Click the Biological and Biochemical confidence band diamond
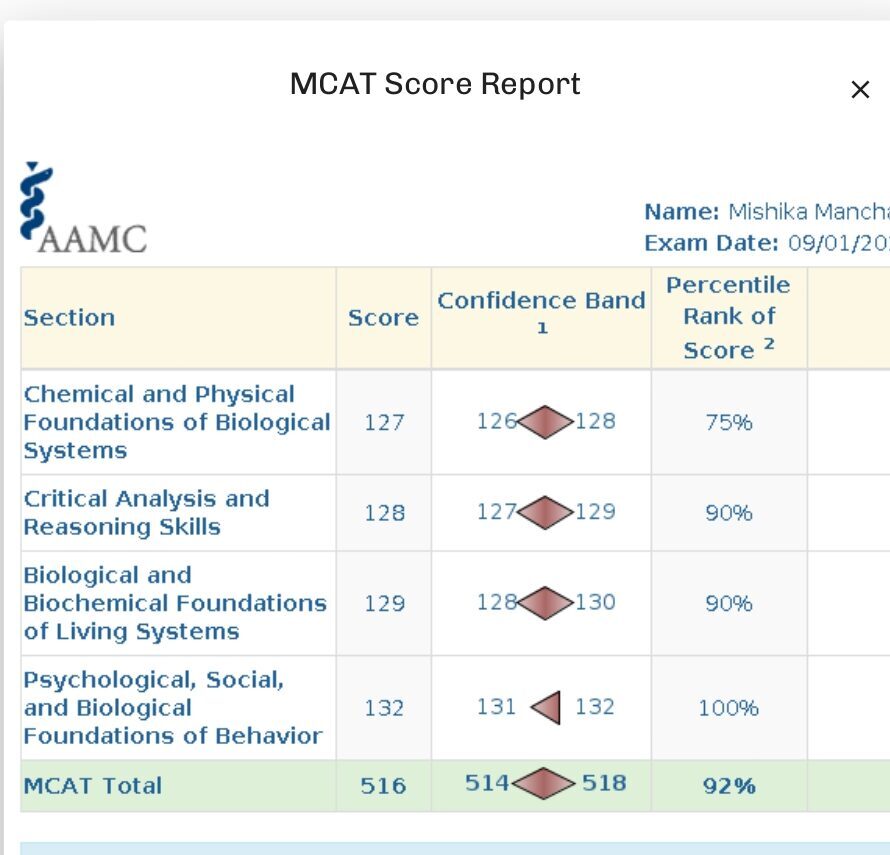890x855 pixels. coord(545,603)
